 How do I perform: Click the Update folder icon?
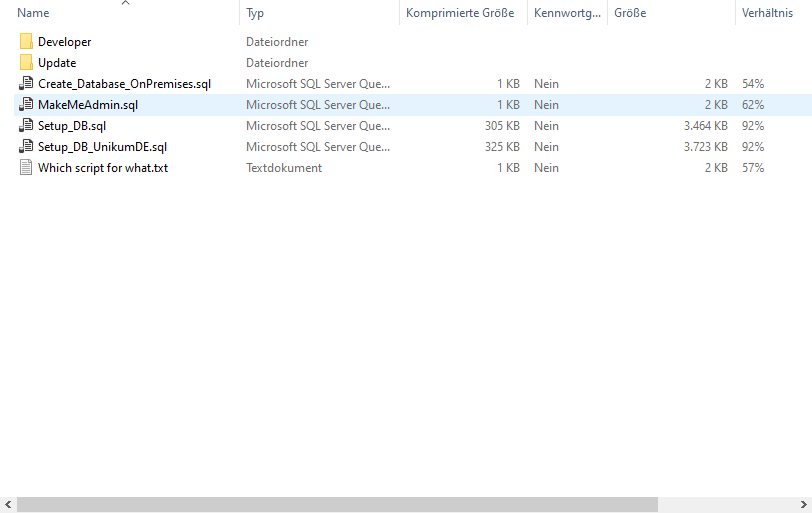point(26,63)
